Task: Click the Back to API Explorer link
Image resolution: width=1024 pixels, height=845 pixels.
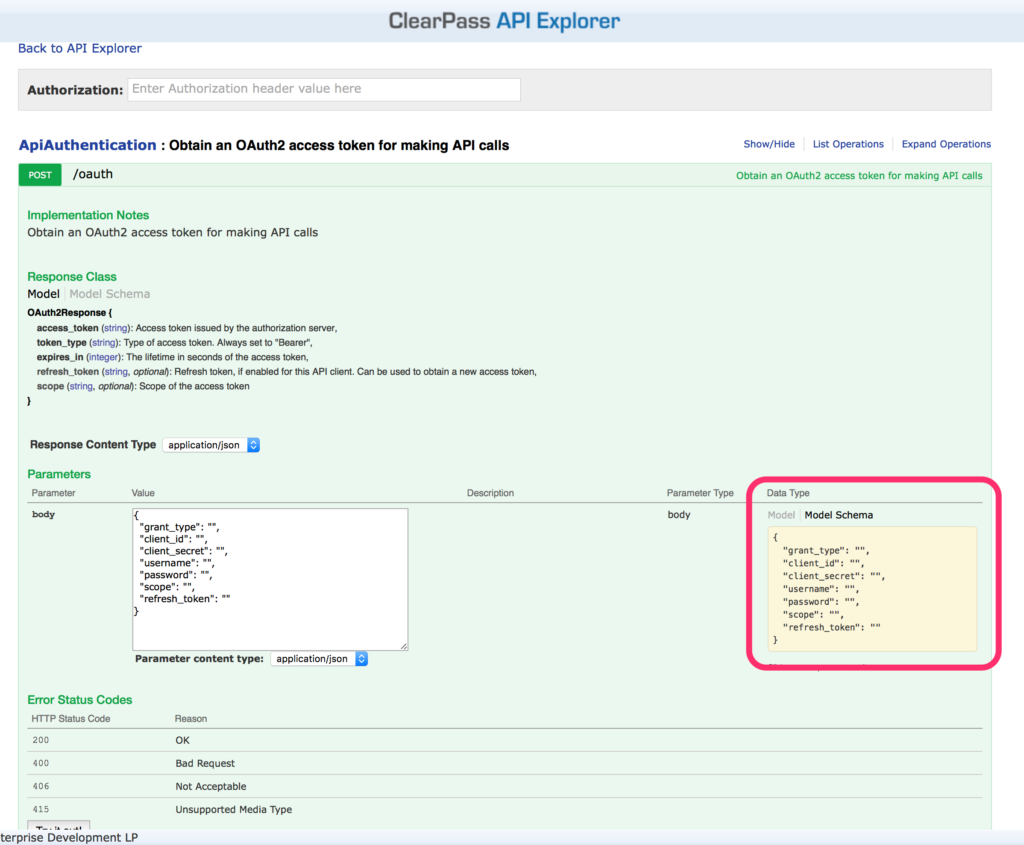Action: pos(80,48)
